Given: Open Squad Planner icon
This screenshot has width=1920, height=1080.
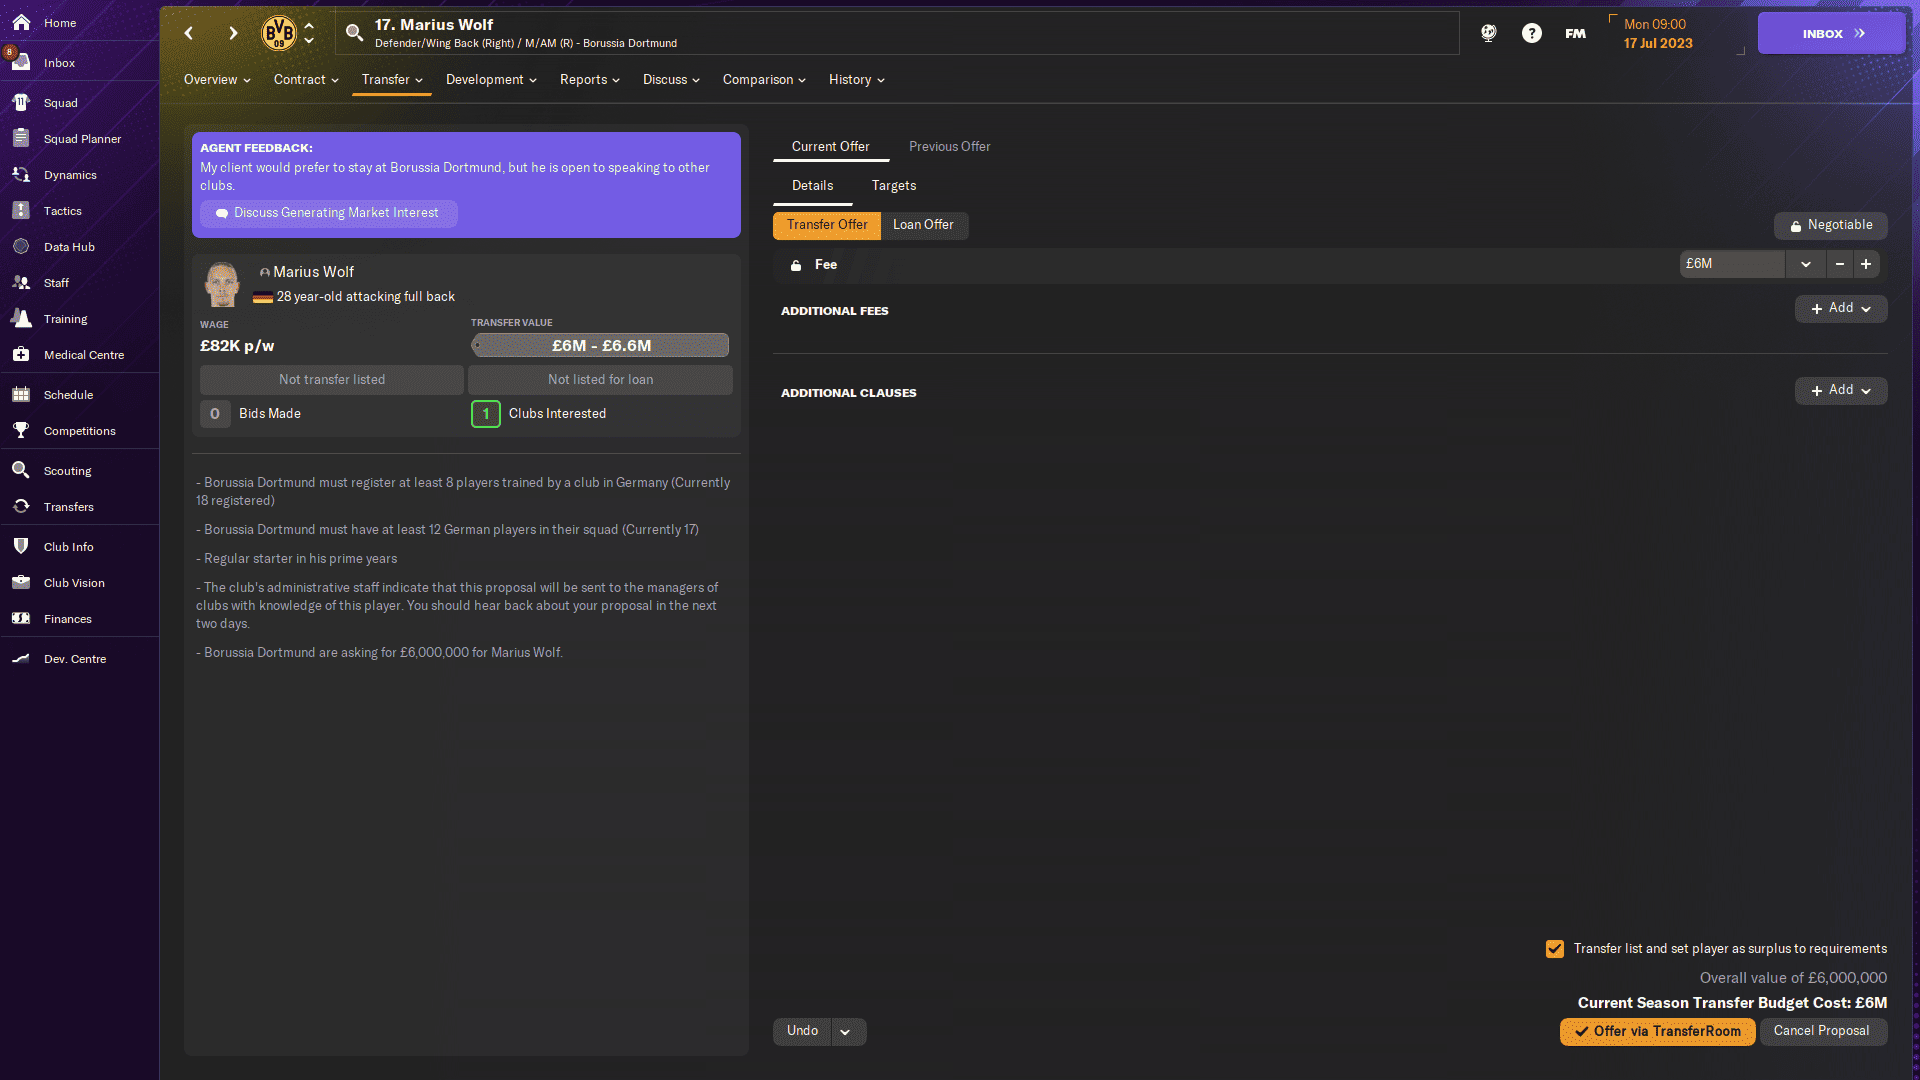Looking at the screenshot, I should pos(21,138).
